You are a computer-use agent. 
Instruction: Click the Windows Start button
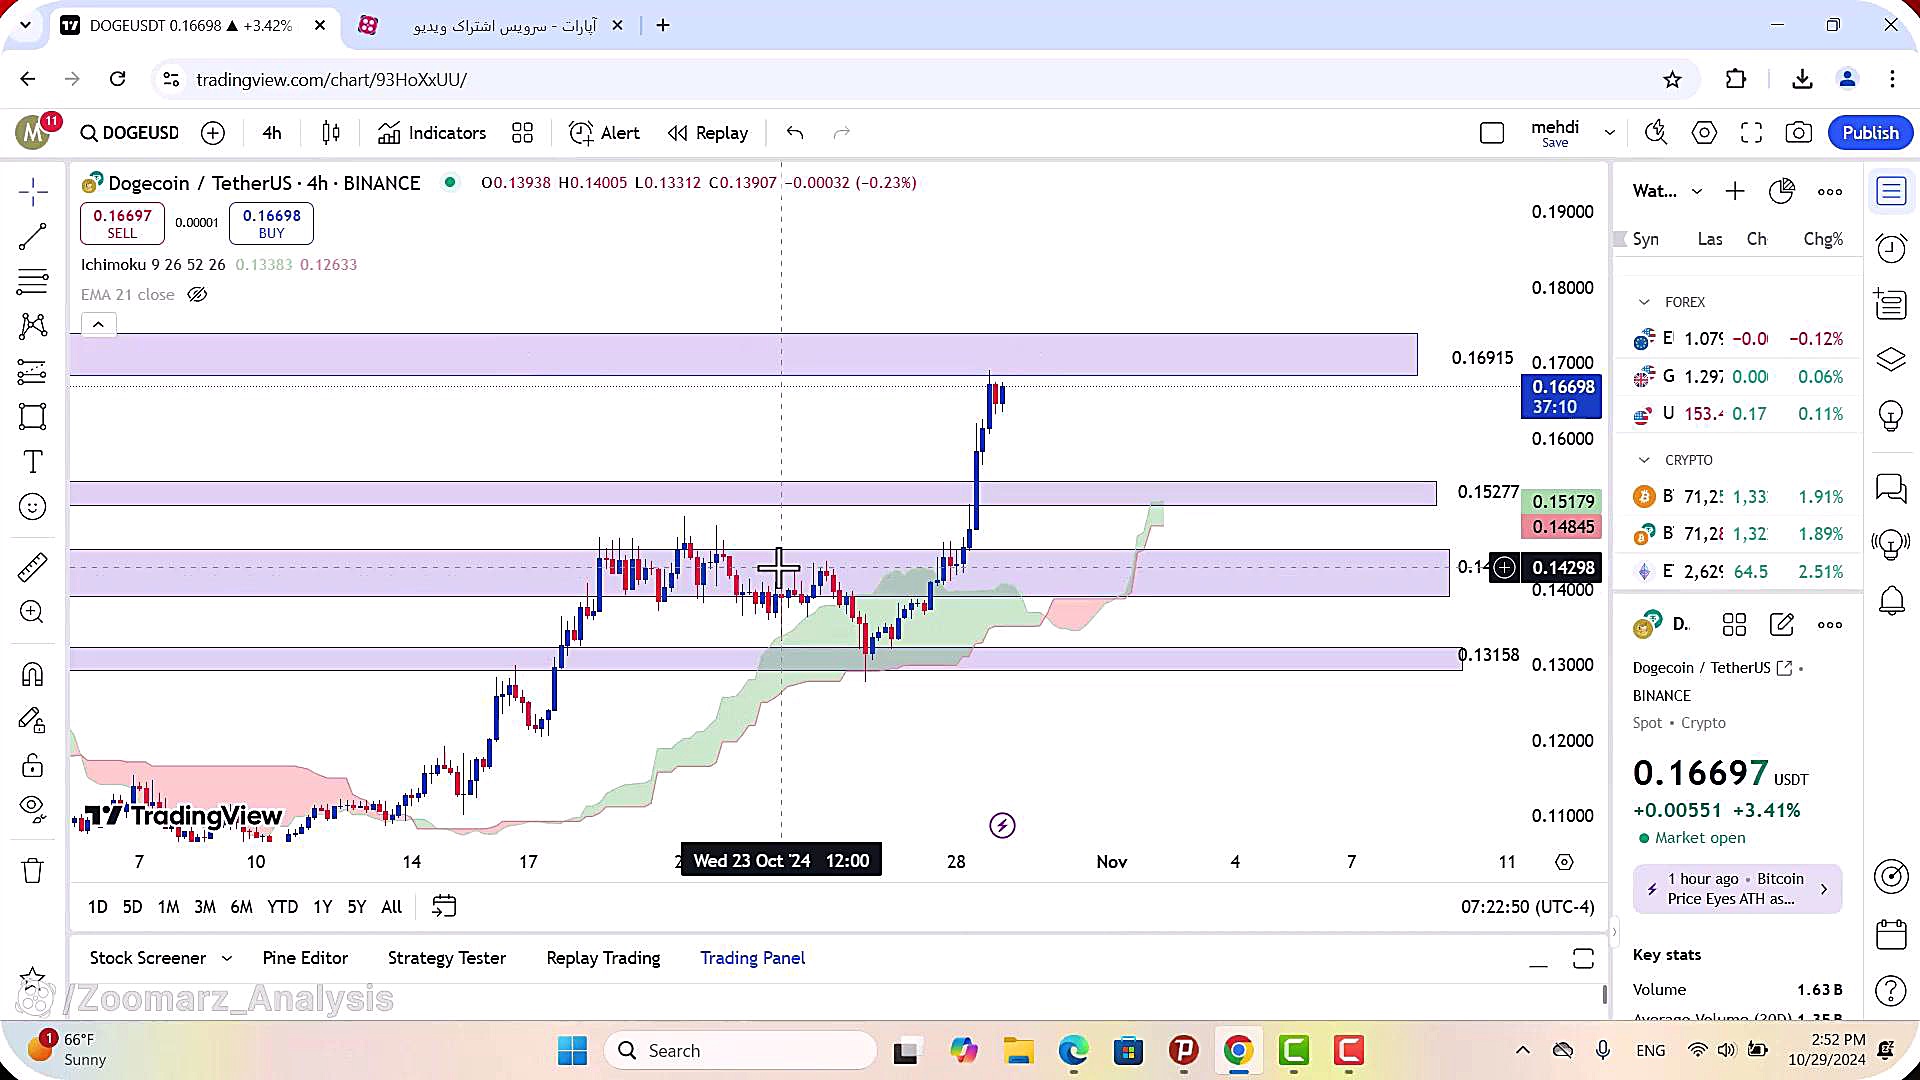coord(572,1051)
